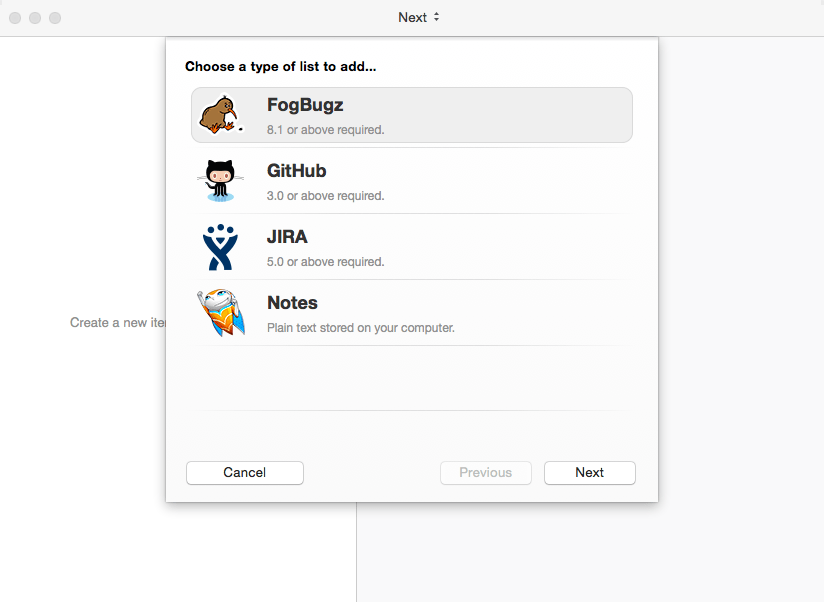Click the green zoom window button
The image size is (824, 602).
pyautogui.click(x=55, y=18)
